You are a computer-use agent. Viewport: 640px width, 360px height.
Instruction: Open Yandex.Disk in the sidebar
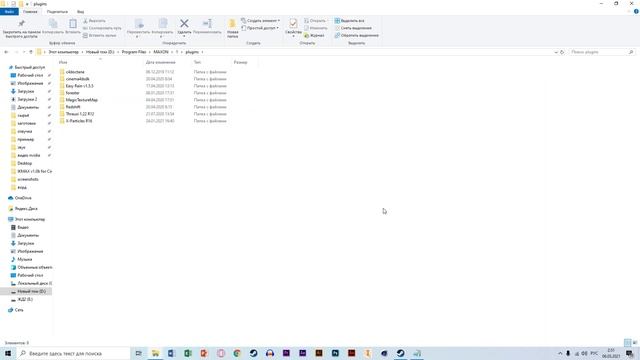click(x=26, y=209)
